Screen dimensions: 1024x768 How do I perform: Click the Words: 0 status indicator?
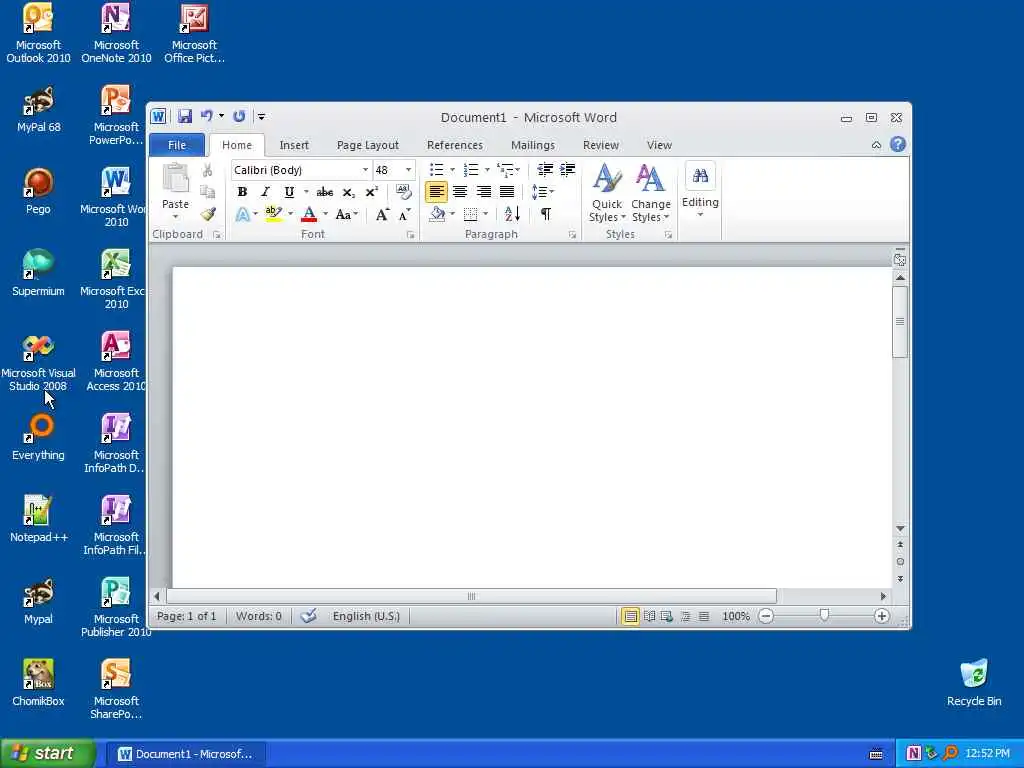coord(259,616)
